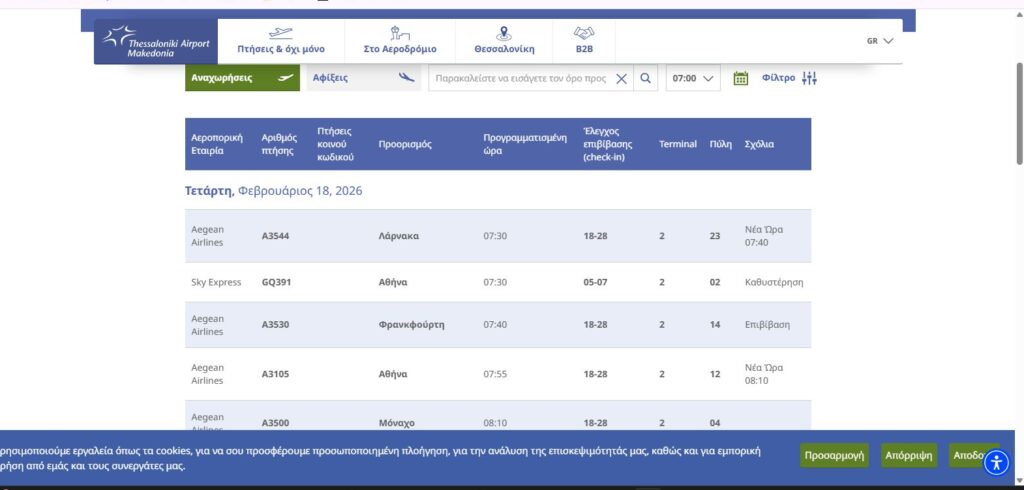1024x490 pixels.
Task: Switch to Αναχωρήσεις departures tab
Action: [x=242, y=78]
